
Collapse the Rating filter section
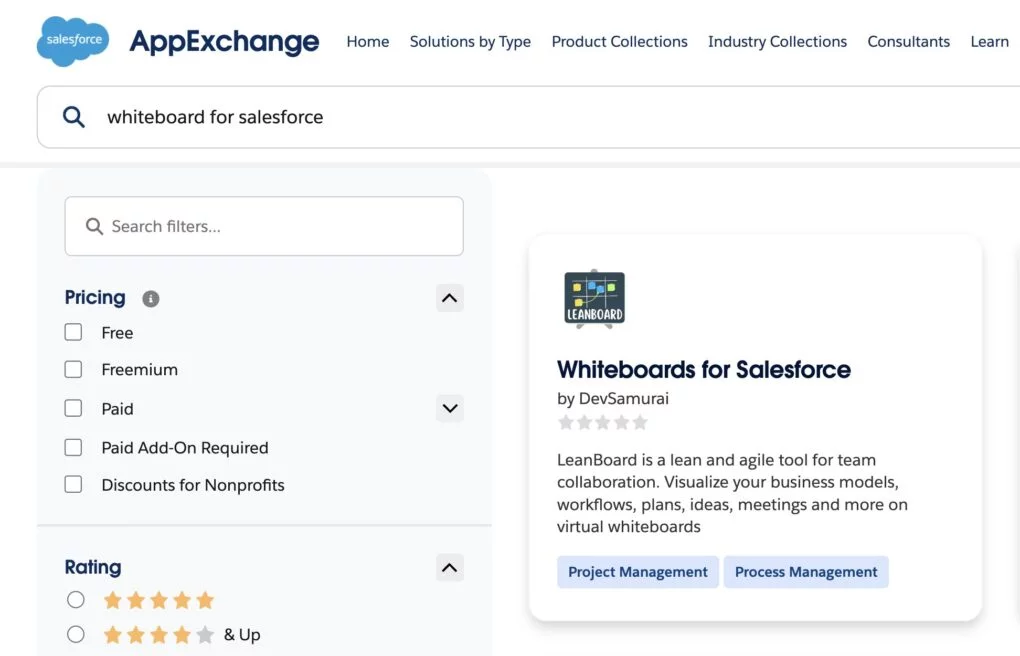[450, 567]
